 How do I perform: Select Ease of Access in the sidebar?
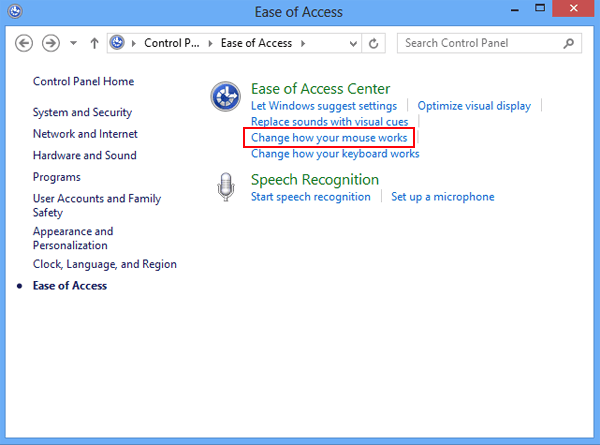tap(70, 285)
